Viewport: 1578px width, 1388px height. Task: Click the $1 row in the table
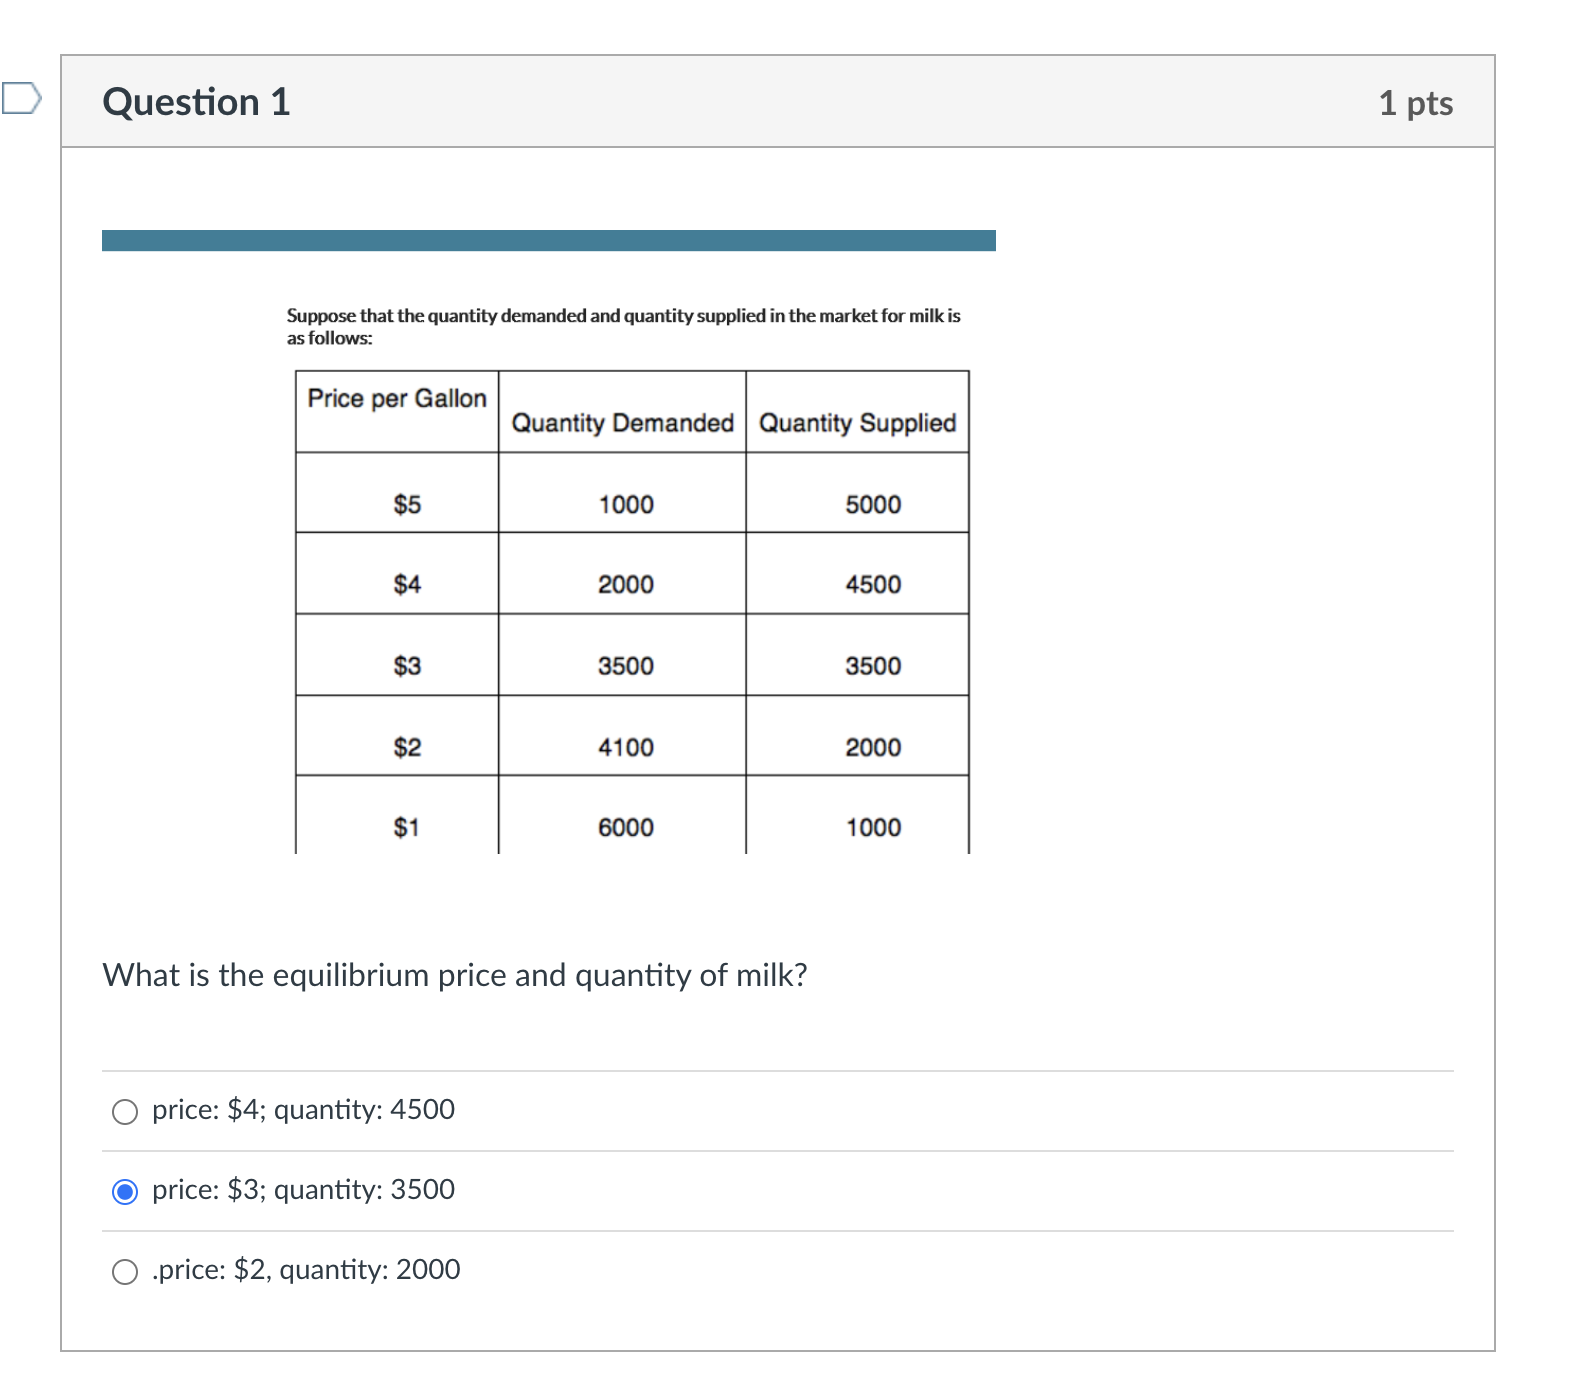(405, 827)
